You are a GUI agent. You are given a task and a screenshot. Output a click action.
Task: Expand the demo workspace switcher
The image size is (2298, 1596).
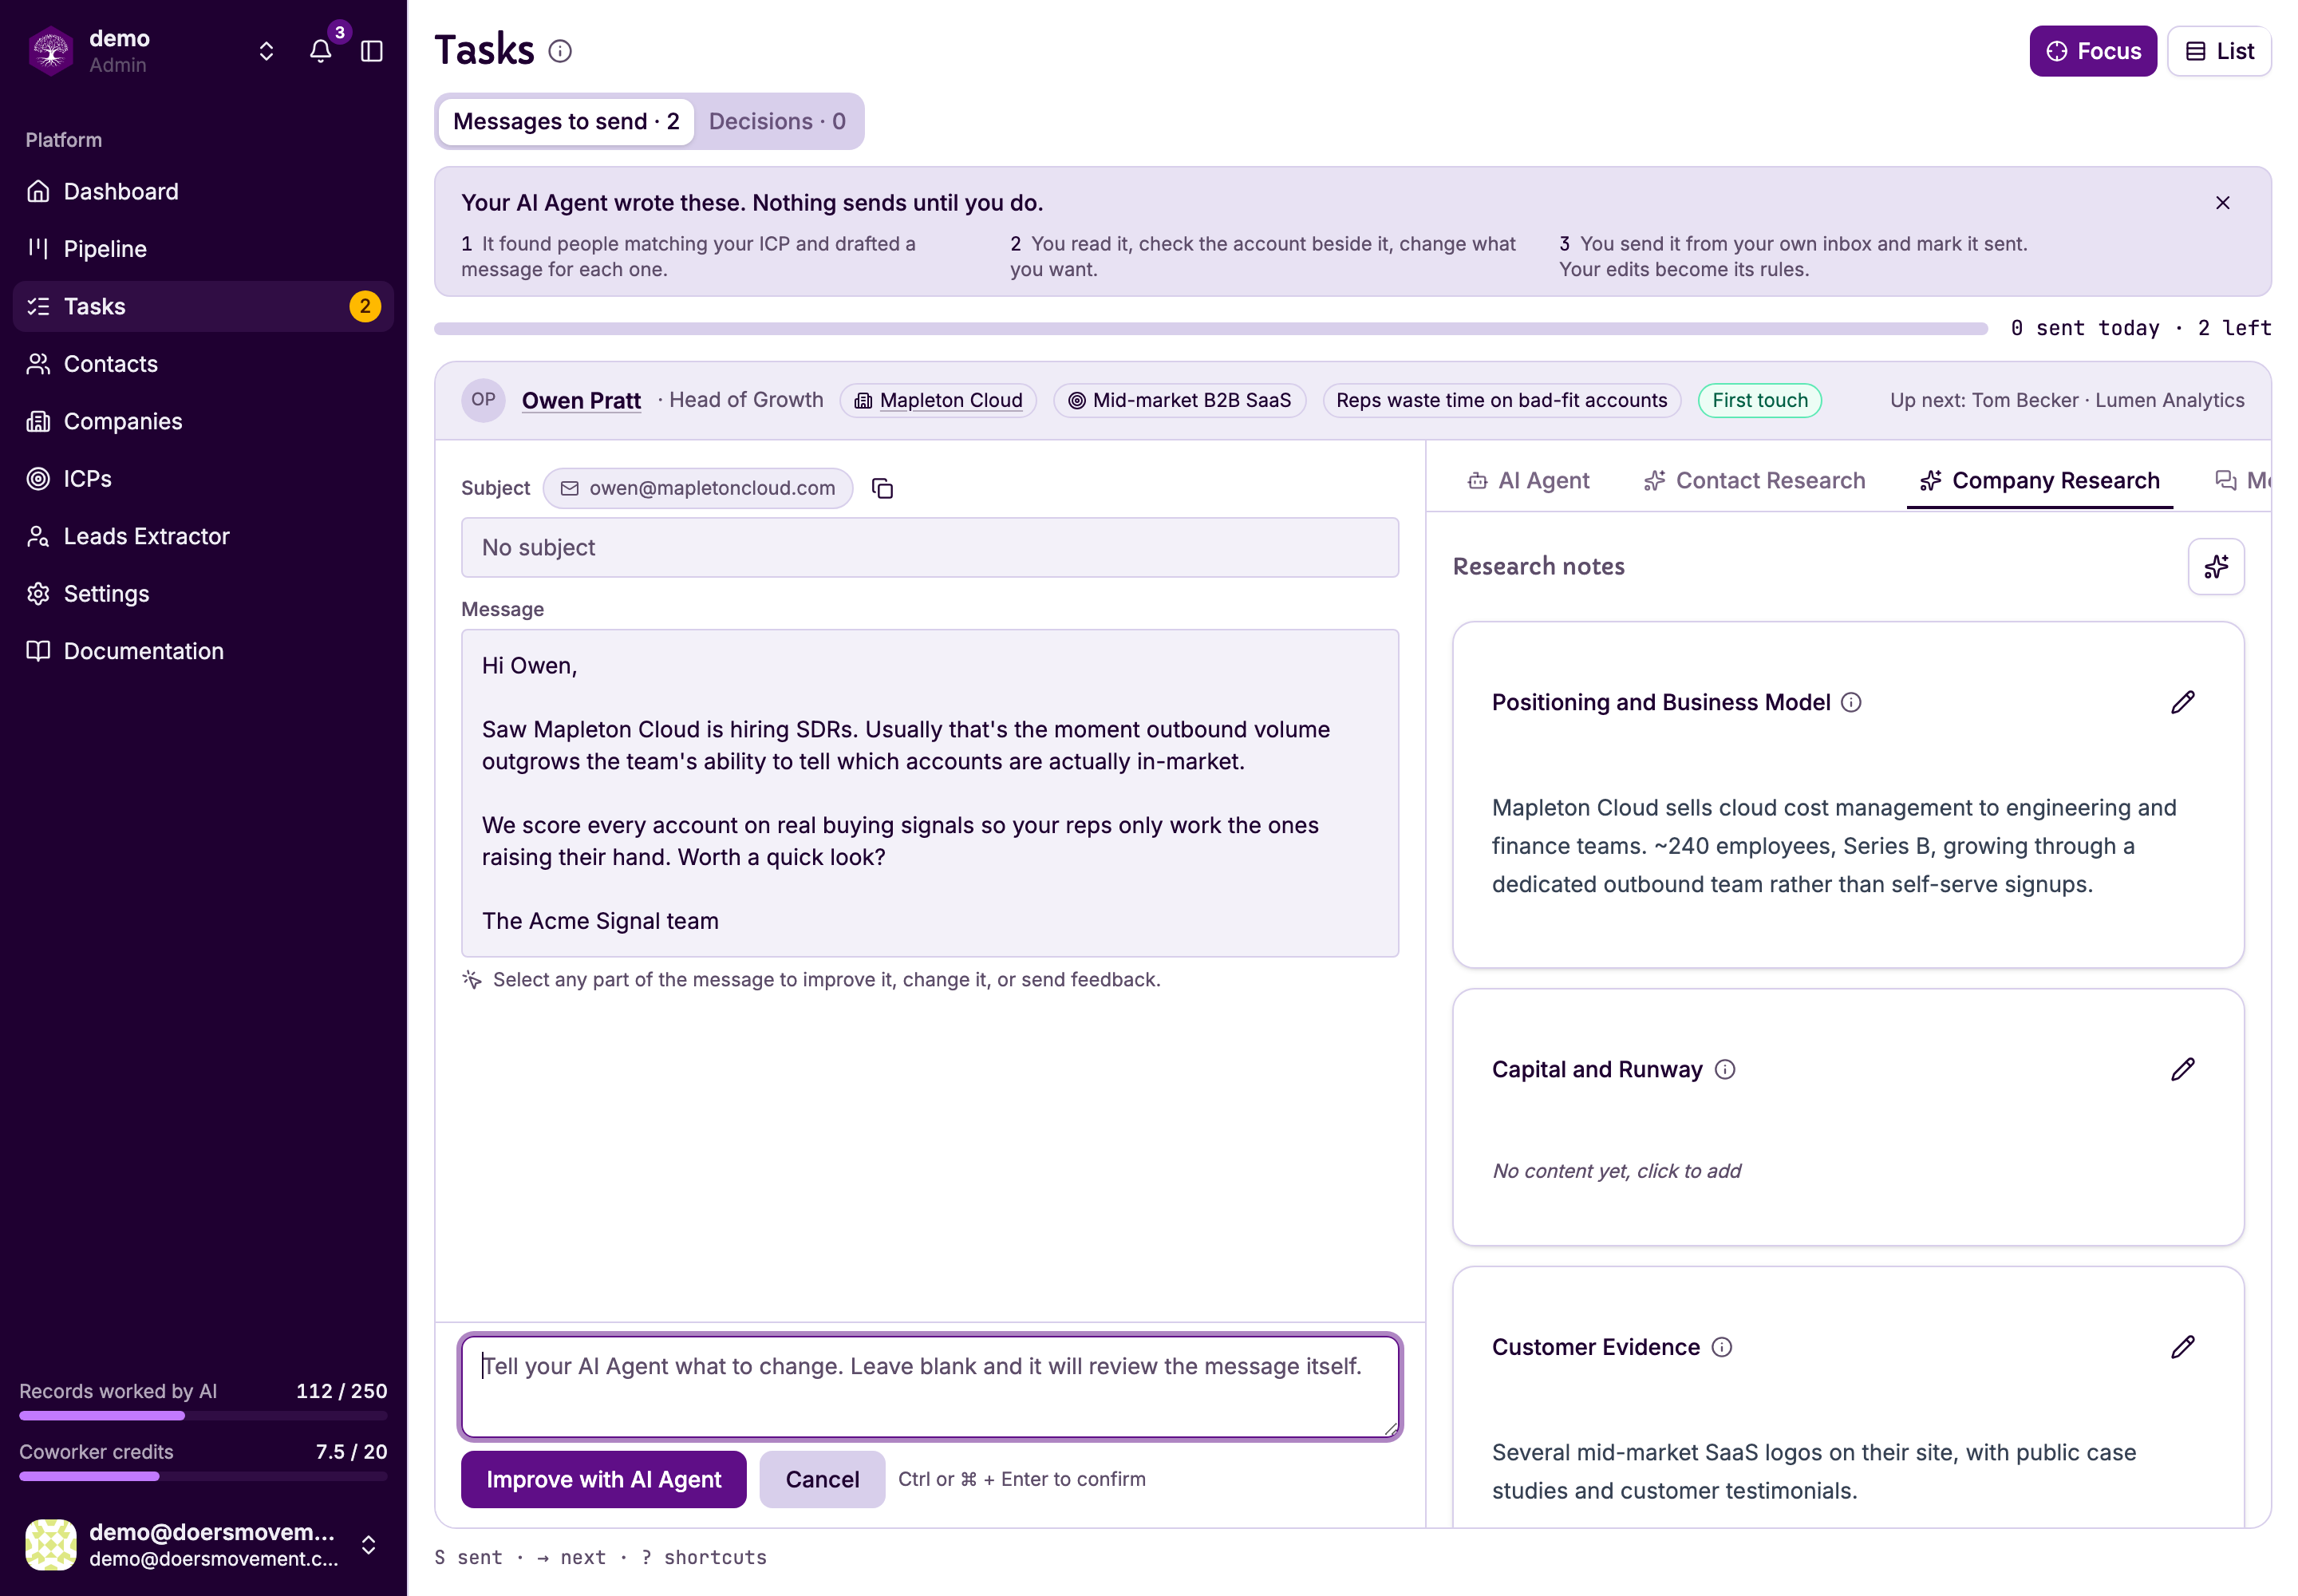(x=266, y=51)
